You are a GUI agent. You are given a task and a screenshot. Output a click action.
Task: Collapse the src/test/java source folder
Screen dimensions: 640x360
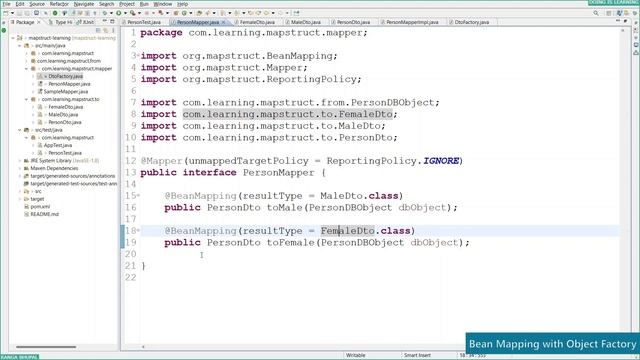[20, 130]
